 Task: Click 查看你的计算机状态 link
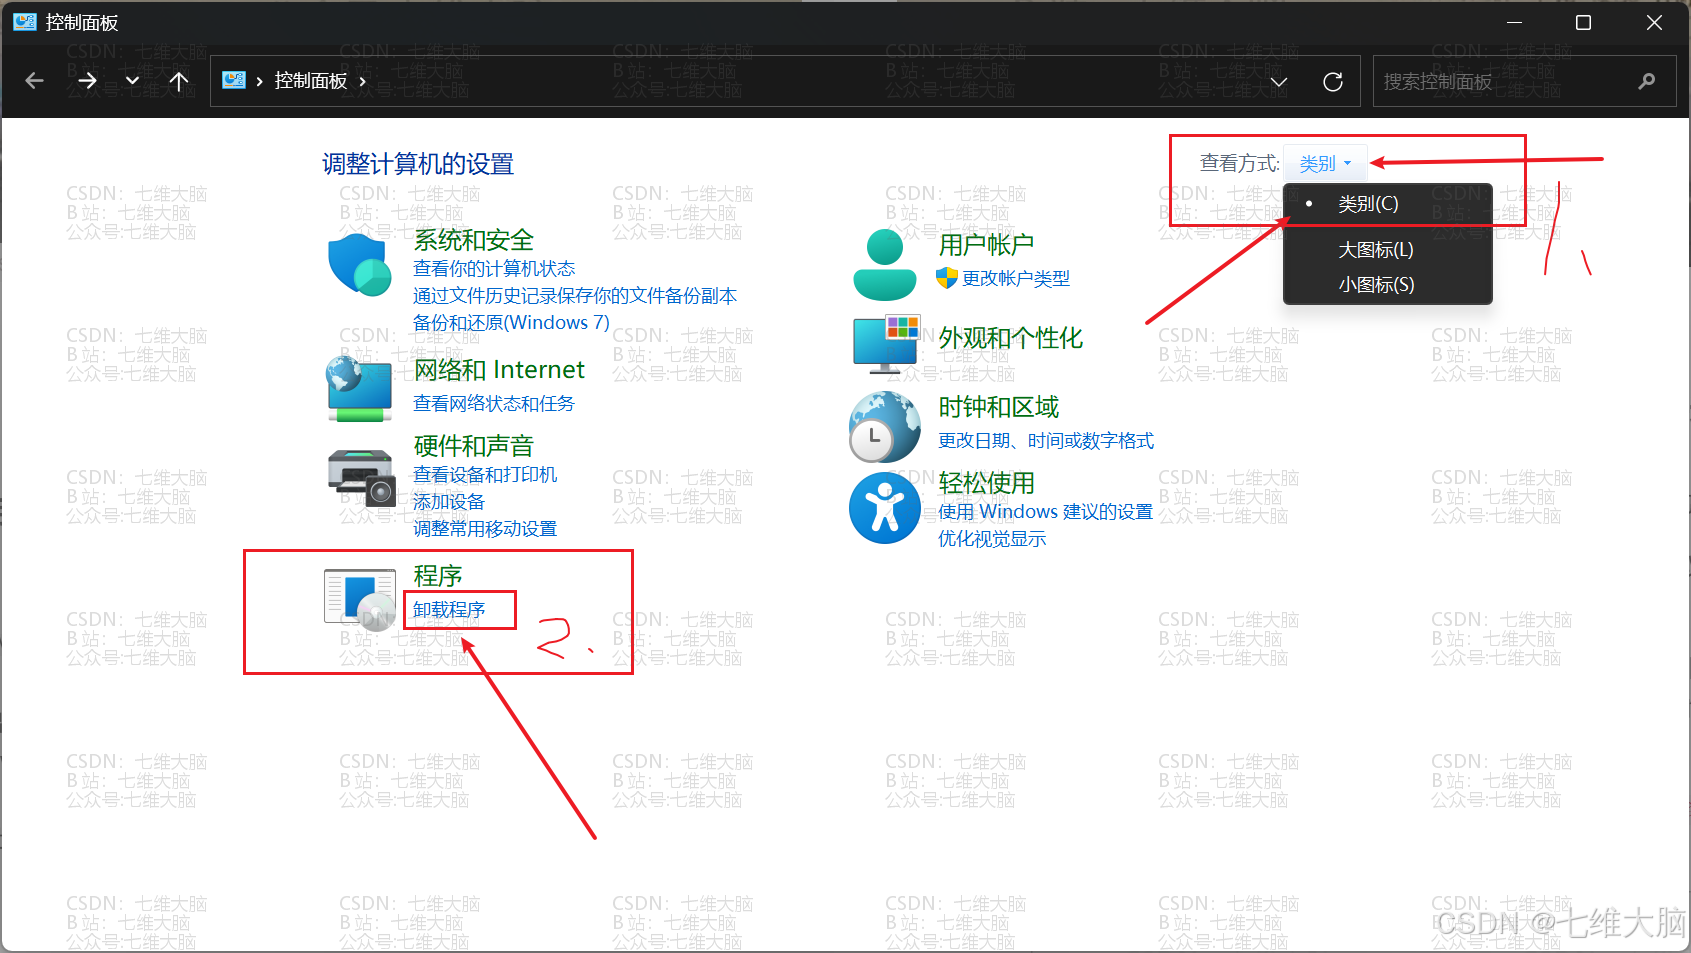(x=494, y=268)
